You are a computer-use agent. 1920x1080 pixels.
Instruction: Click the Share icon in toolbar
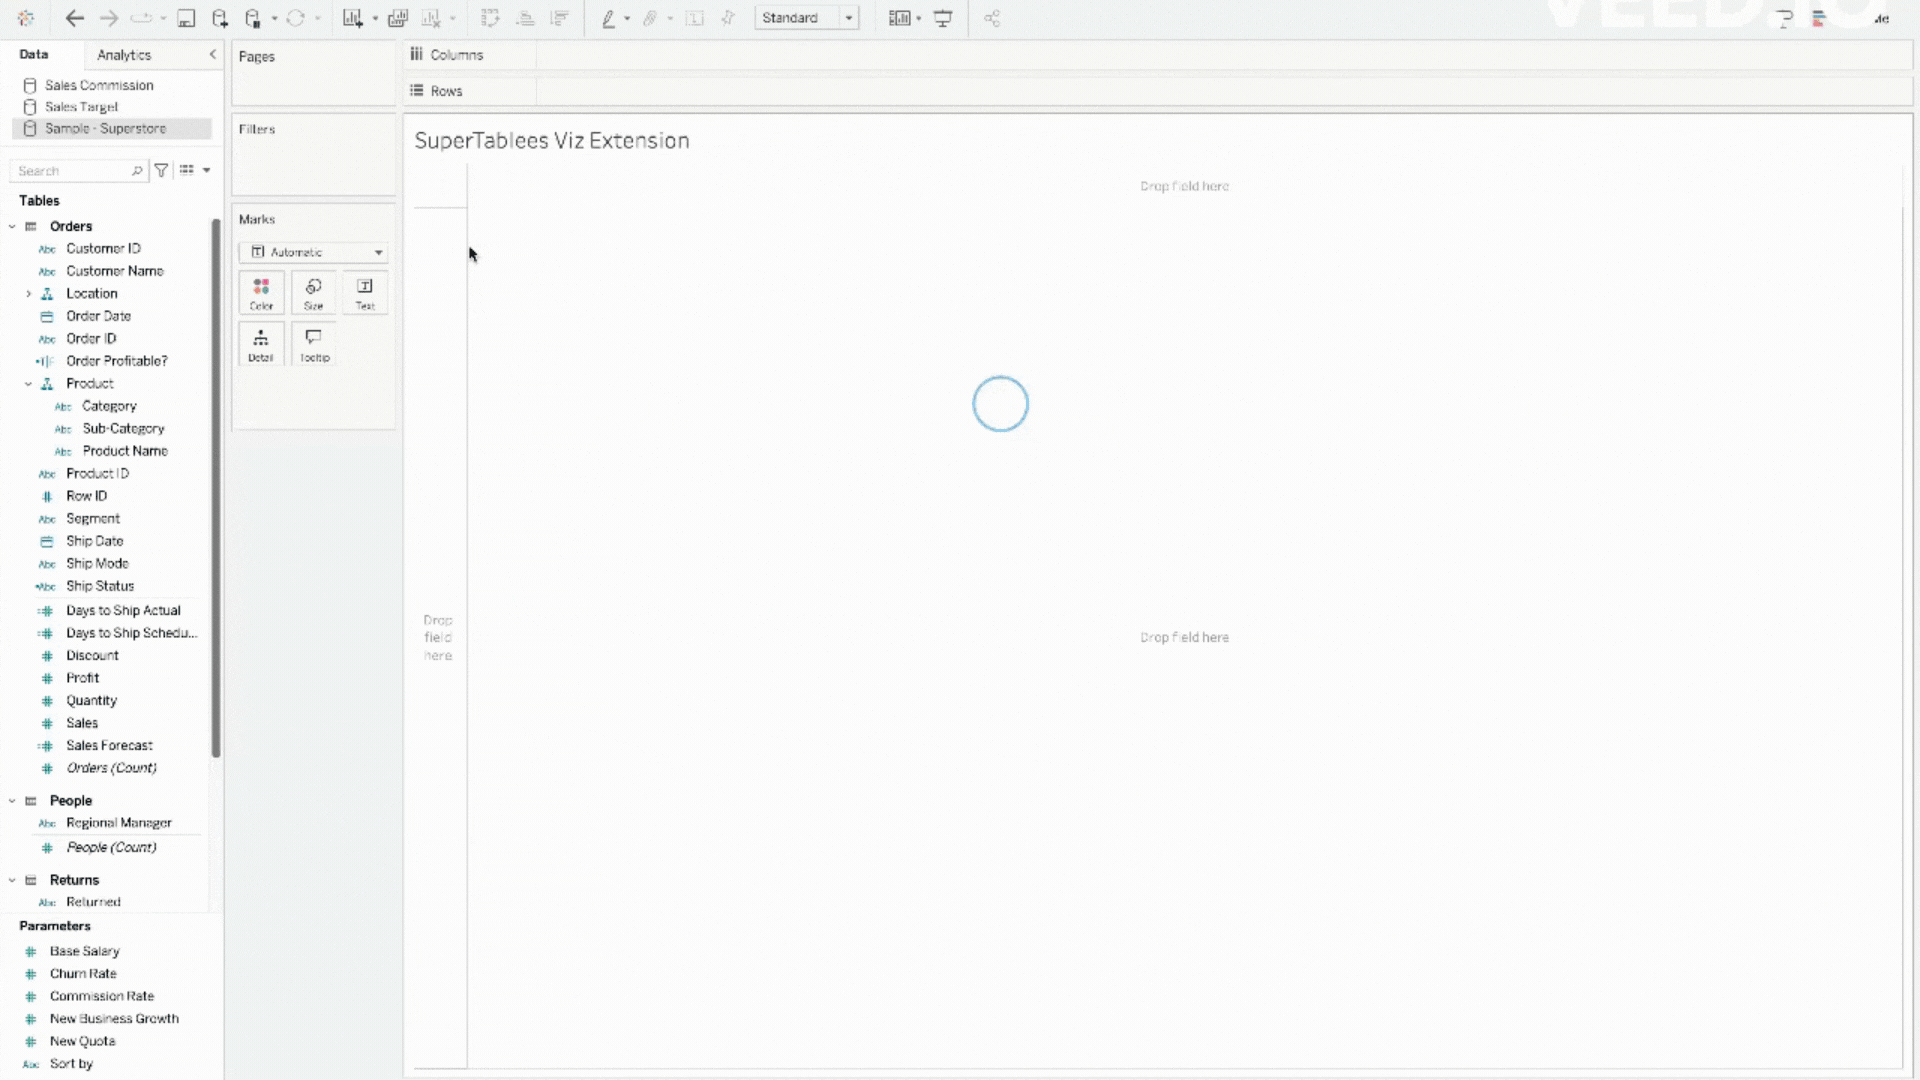coord(992,18)
